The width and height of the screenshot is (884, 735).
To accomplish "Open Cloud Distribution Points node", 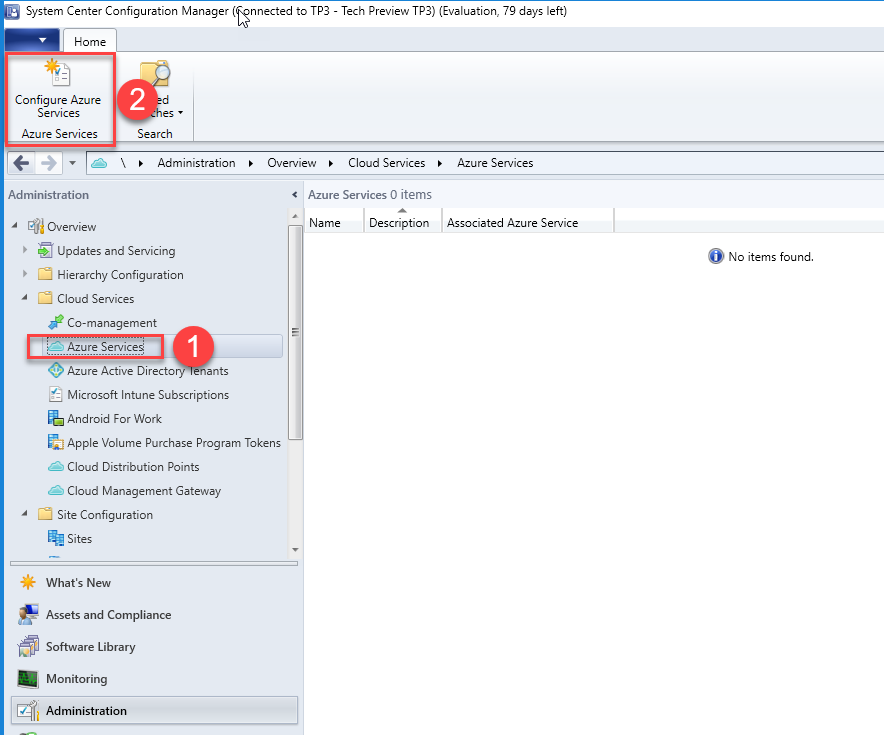I will [x=132, y=467].
